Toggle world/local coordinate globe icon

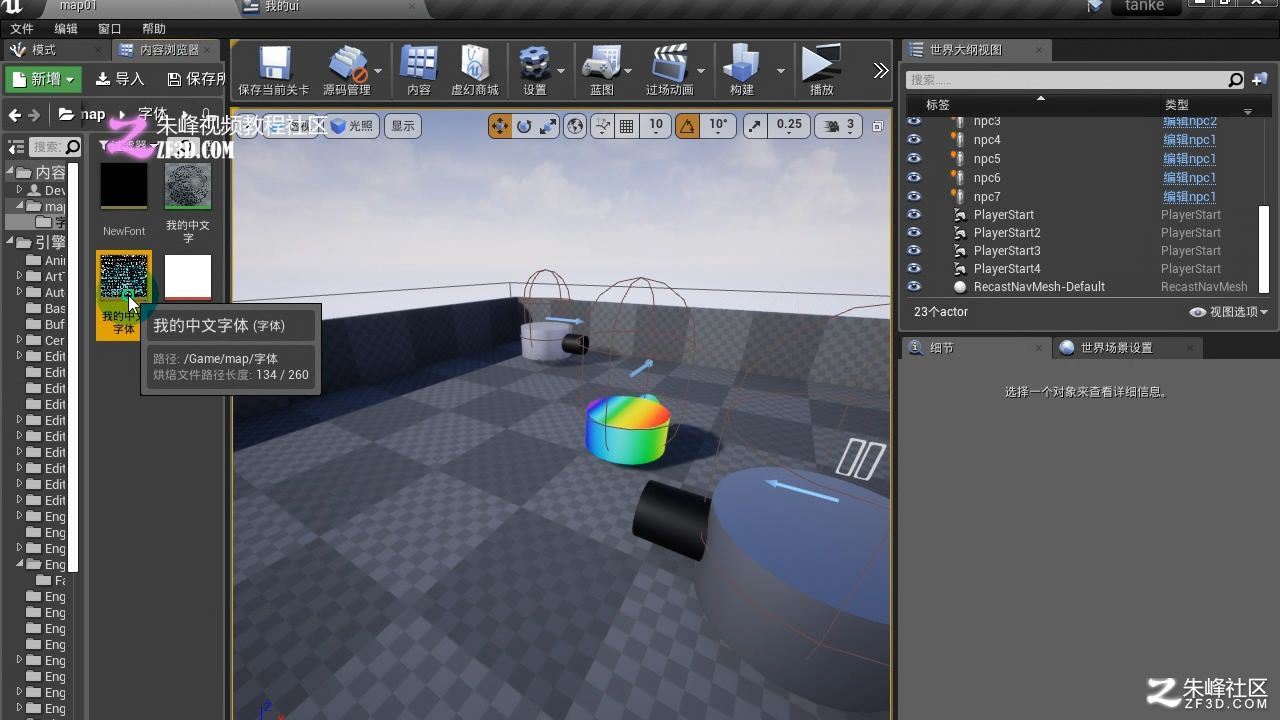click(575, 126)
